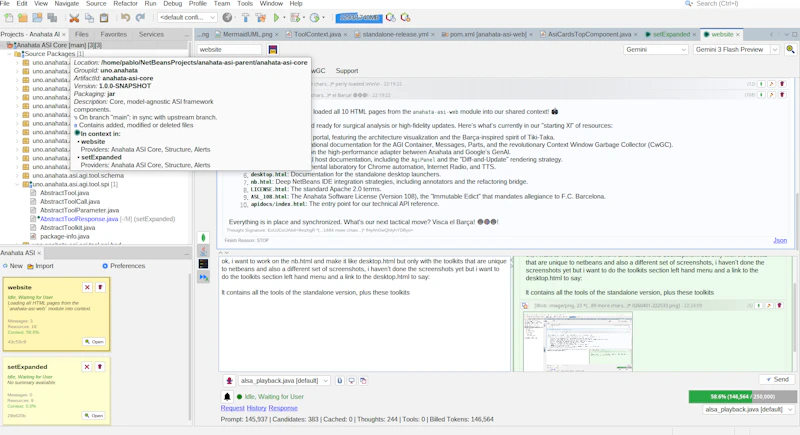
Task: Click the fast-forward double arrow side icon
Action: click(204, 277)
